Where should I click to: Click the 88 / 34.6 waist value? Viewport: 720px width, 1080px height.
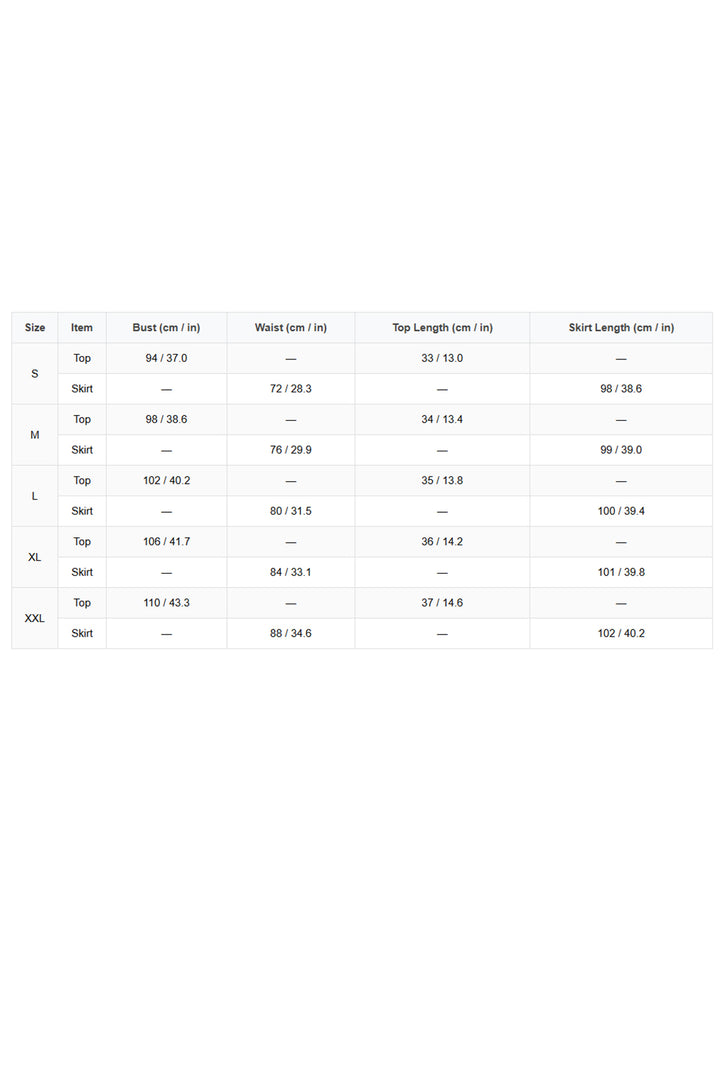tap(291, 633)
